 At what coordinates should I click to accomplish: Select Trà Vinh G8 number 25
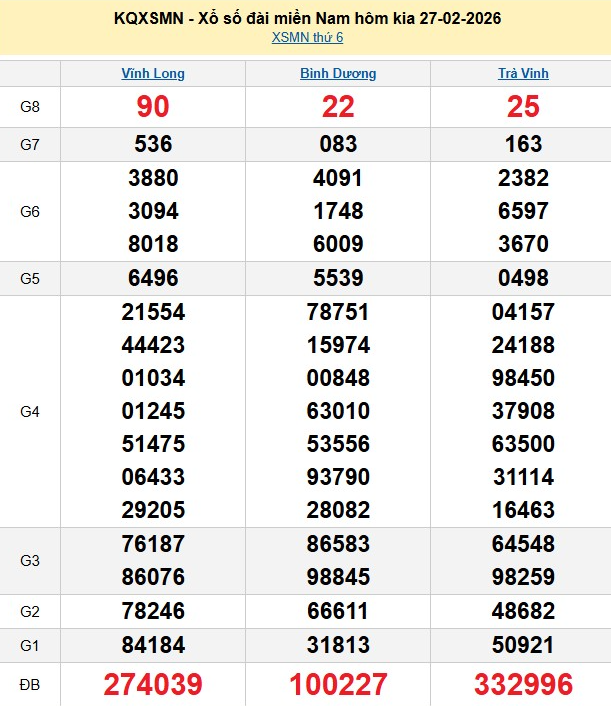(x=523, y=107)
